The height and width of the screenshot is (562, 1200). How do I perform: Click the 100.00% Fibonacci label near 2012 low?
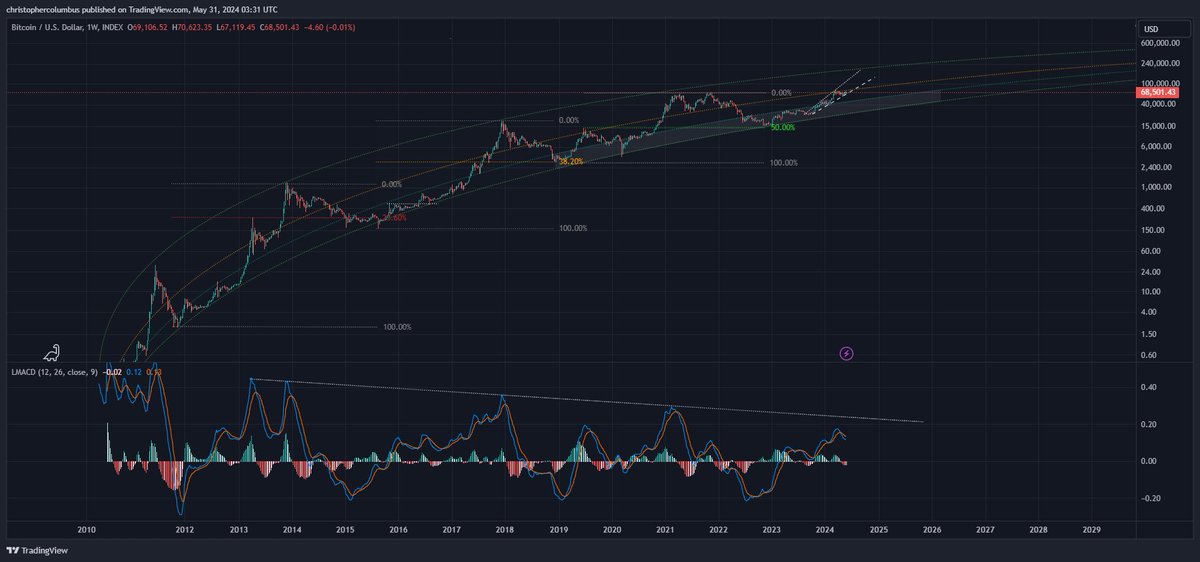(x=397, y=327)
